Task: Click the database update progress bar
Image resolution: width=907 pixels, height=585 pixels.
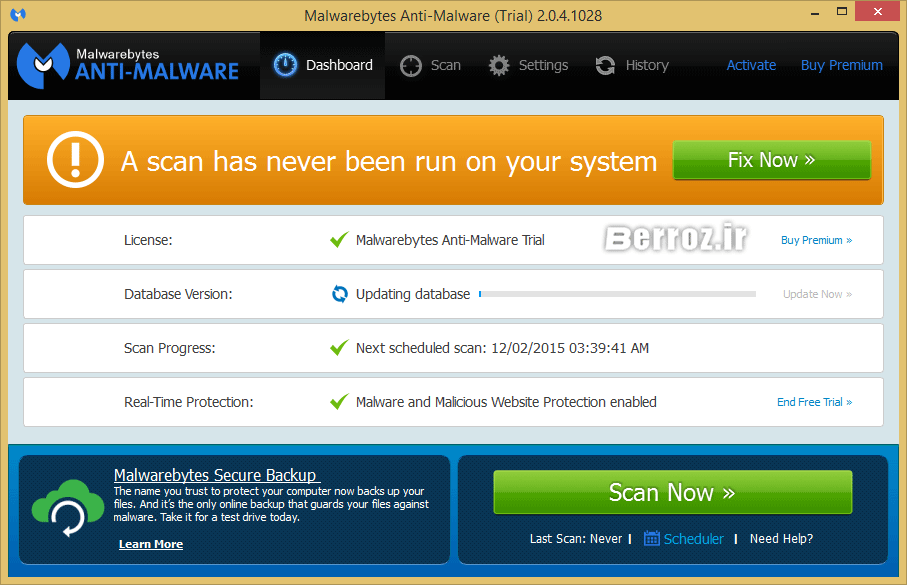Action: pyautogui.click(x=617, y=294)
